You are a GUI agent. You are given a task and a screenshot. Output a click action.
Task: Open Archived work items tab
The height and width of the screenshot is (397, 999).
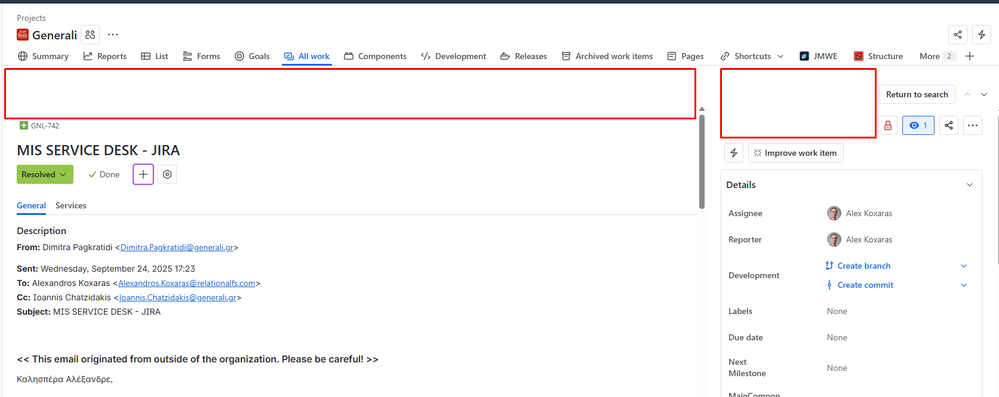point(607,56)
